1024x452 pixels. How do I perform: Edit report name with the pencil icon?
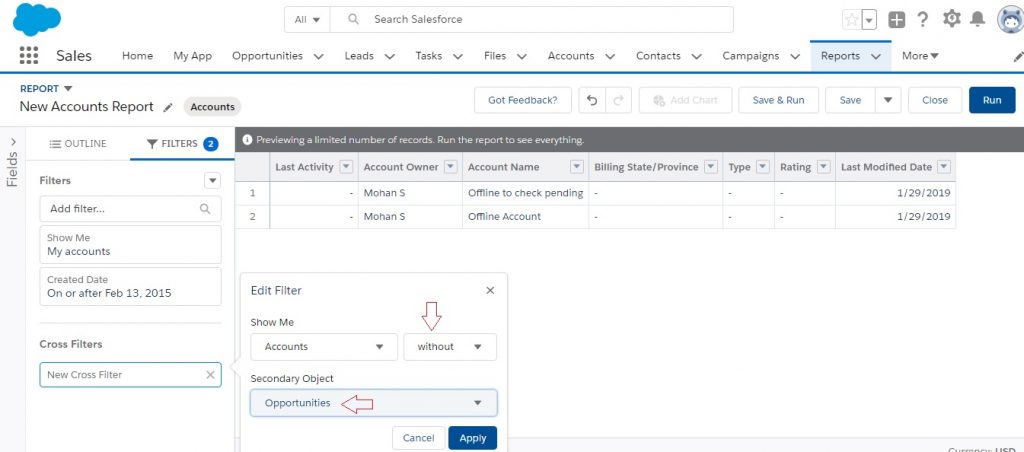pos(168,107)
